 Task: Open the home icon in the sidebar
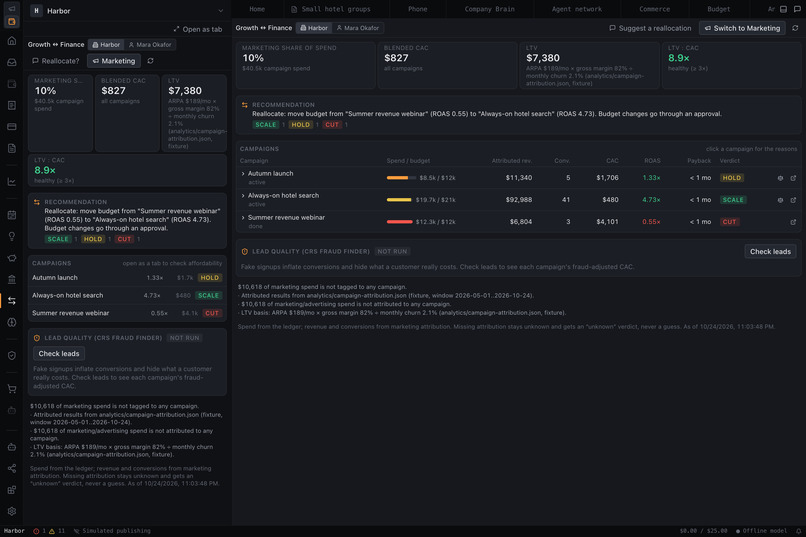tap(11, 41)
